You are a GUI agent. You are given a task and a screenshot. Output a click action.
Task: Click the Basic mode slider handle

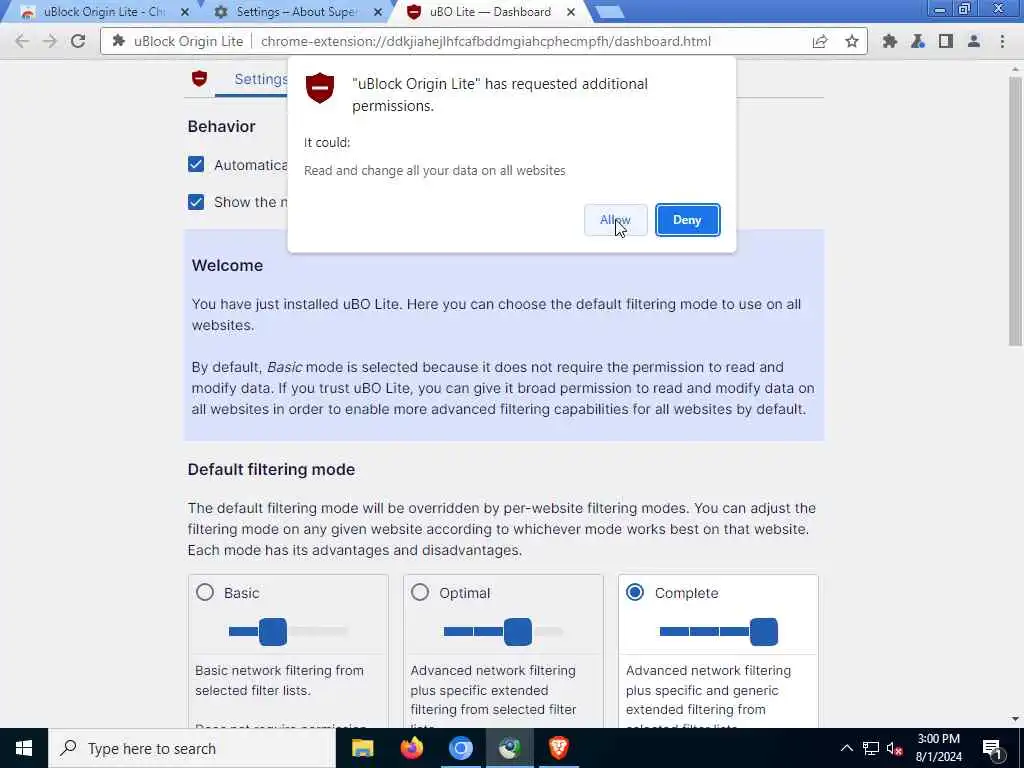pos(273,632)
